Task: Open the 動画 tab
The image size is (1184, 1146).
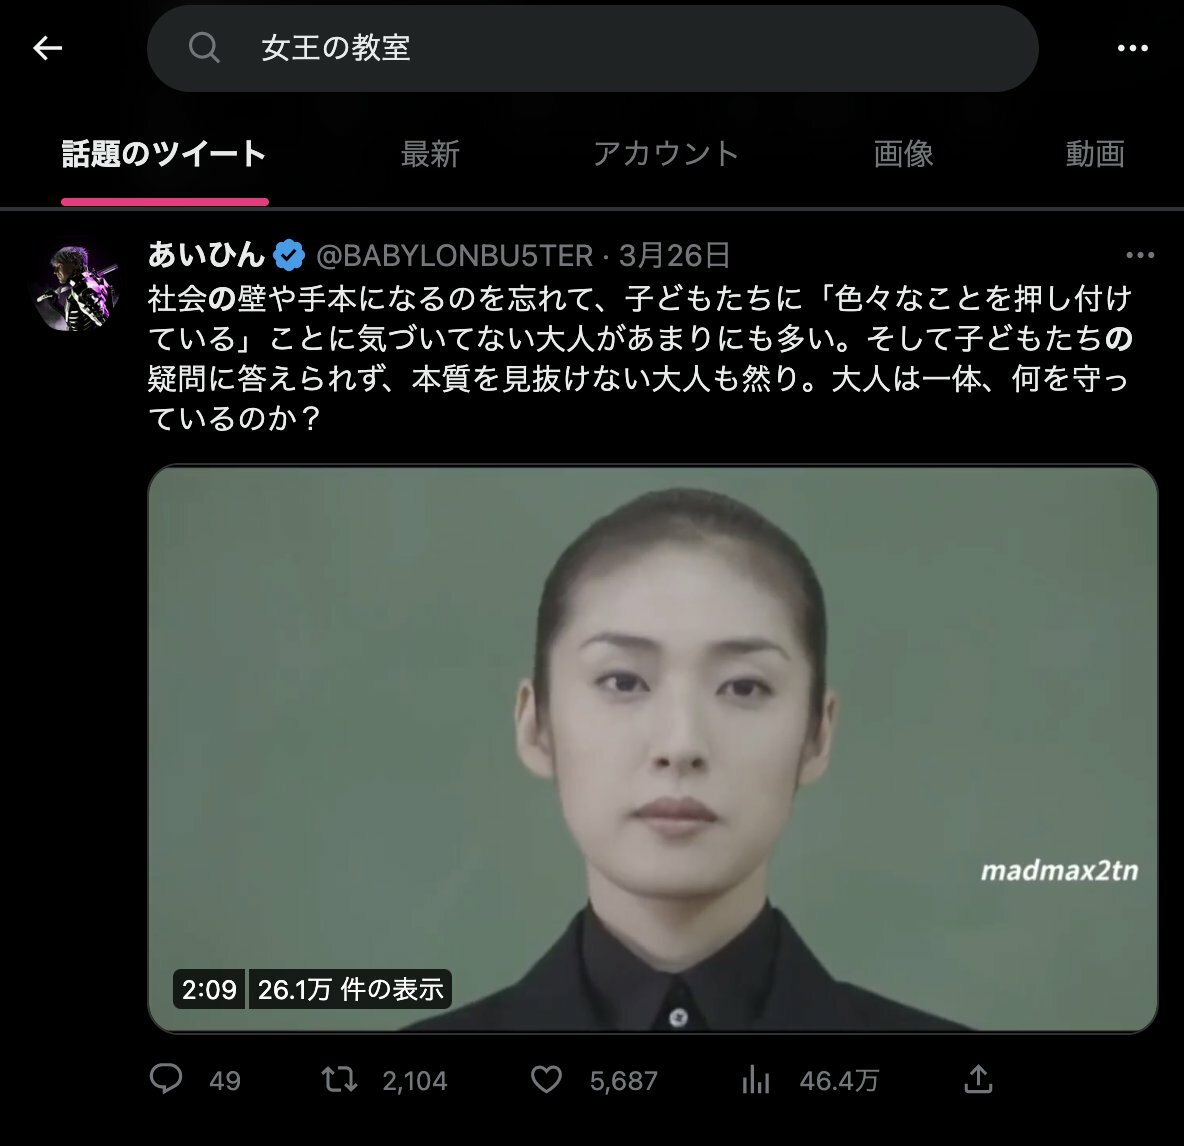Action: pyautogui.click(x=1095, y=154)
